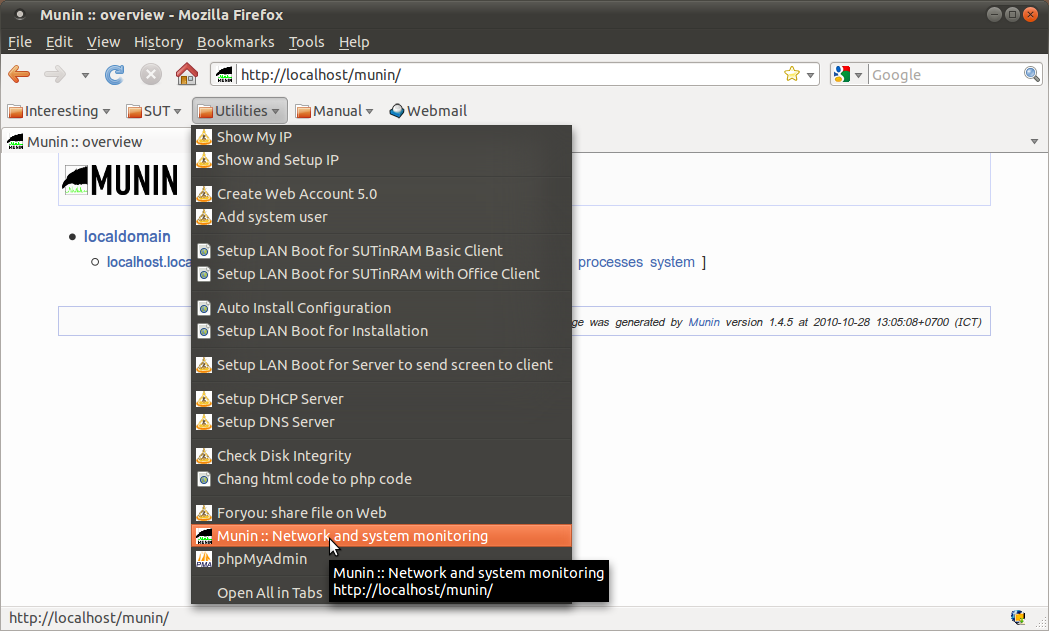Open Setup LAN Boot for SUTinRAM with Office Client
1049x631 pixels.
click(x=381, y=274)
